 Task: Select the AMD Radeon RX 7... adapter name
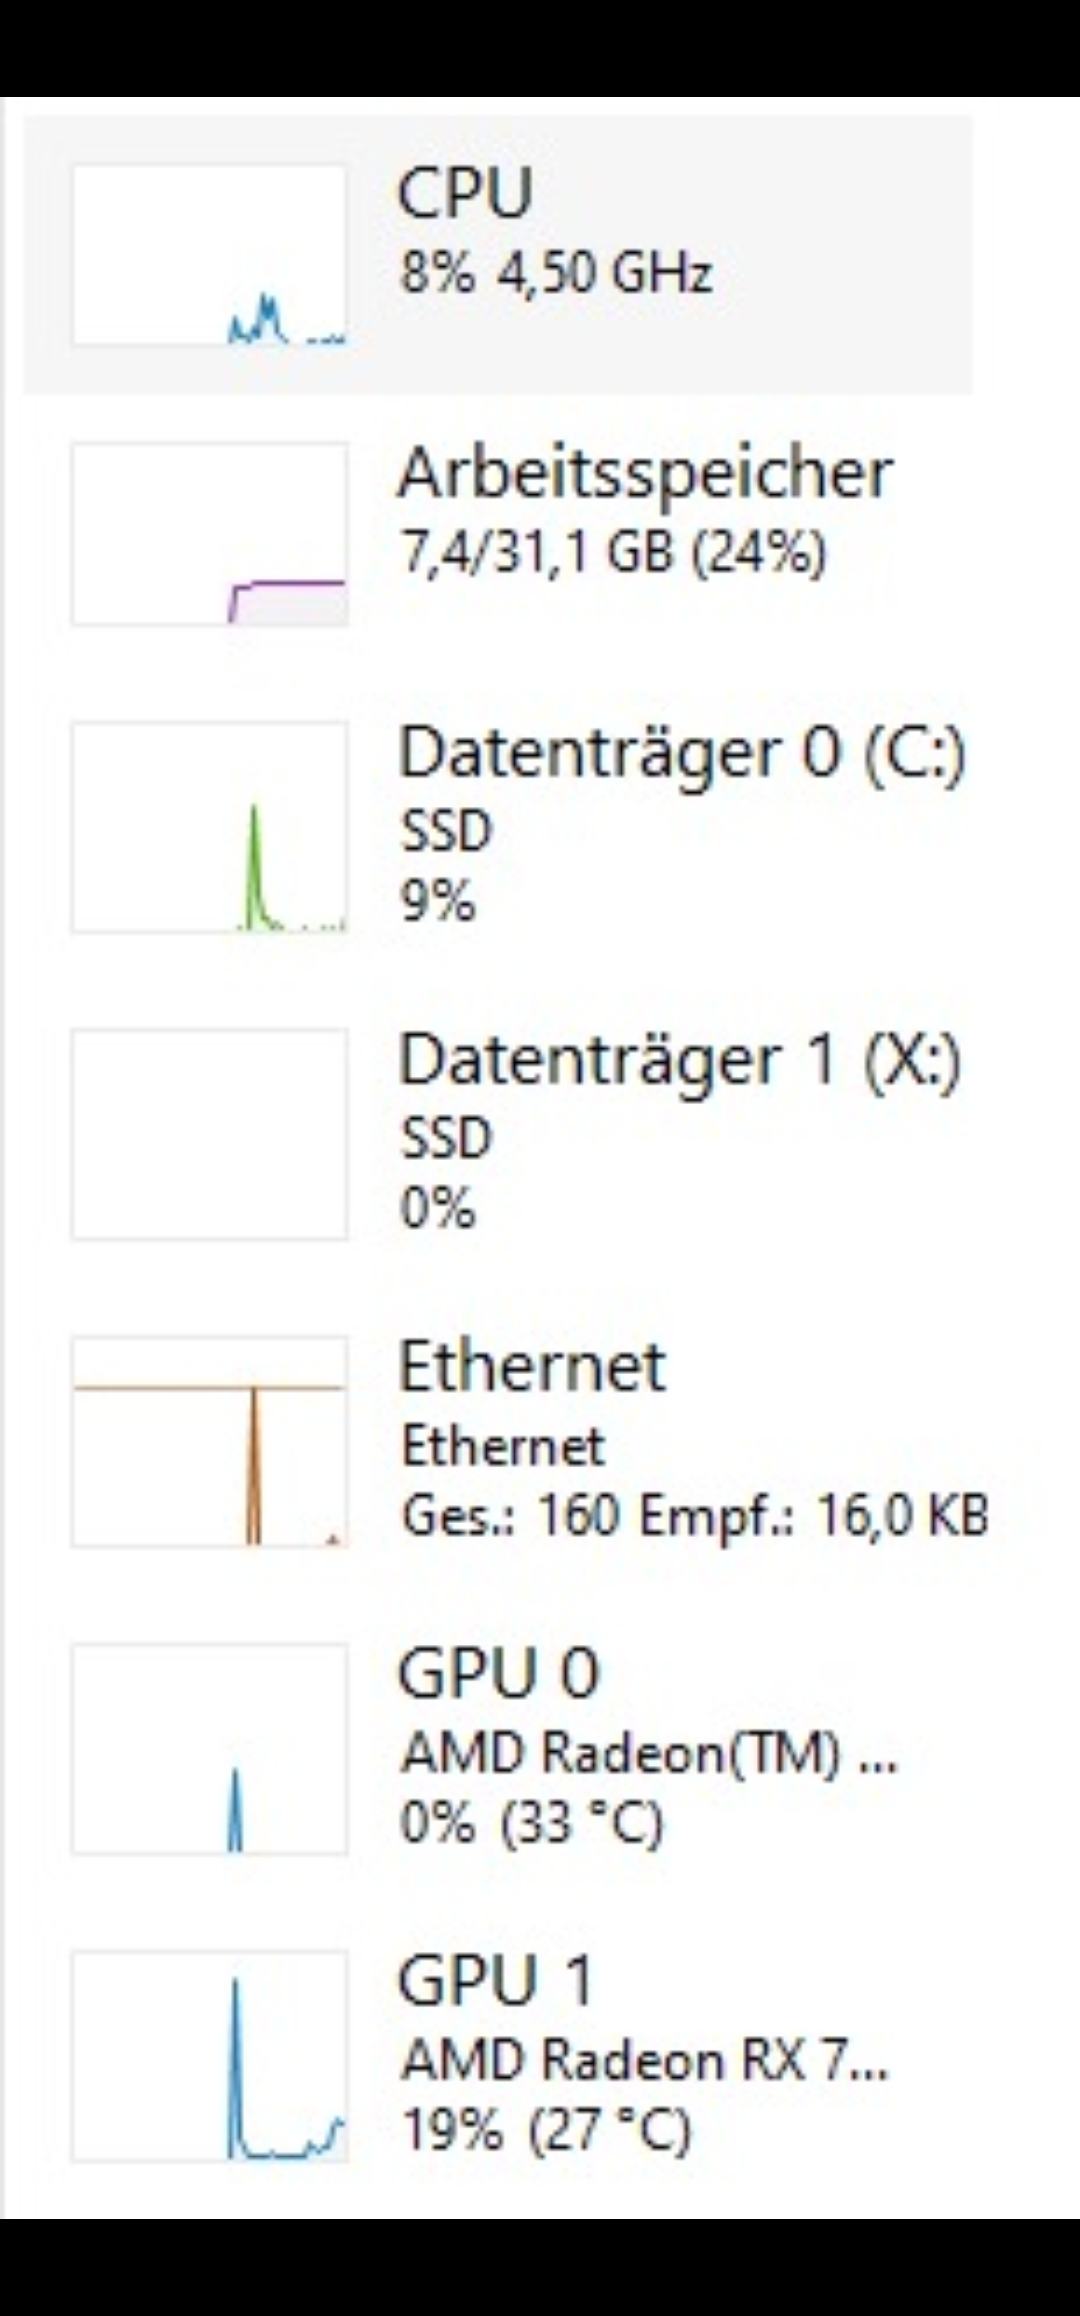coord(644,2060)
